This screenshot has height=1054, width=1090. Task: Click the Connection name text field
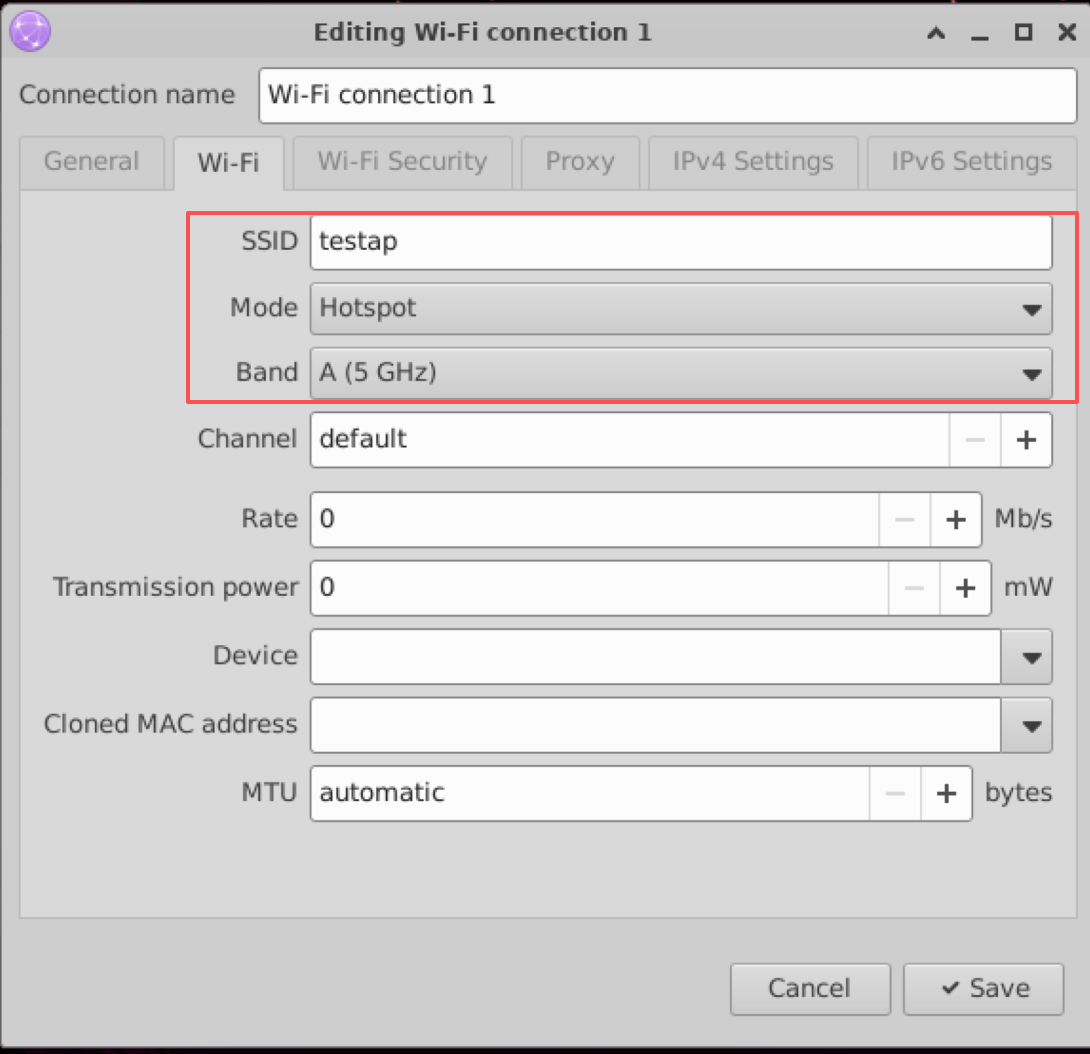667,96
